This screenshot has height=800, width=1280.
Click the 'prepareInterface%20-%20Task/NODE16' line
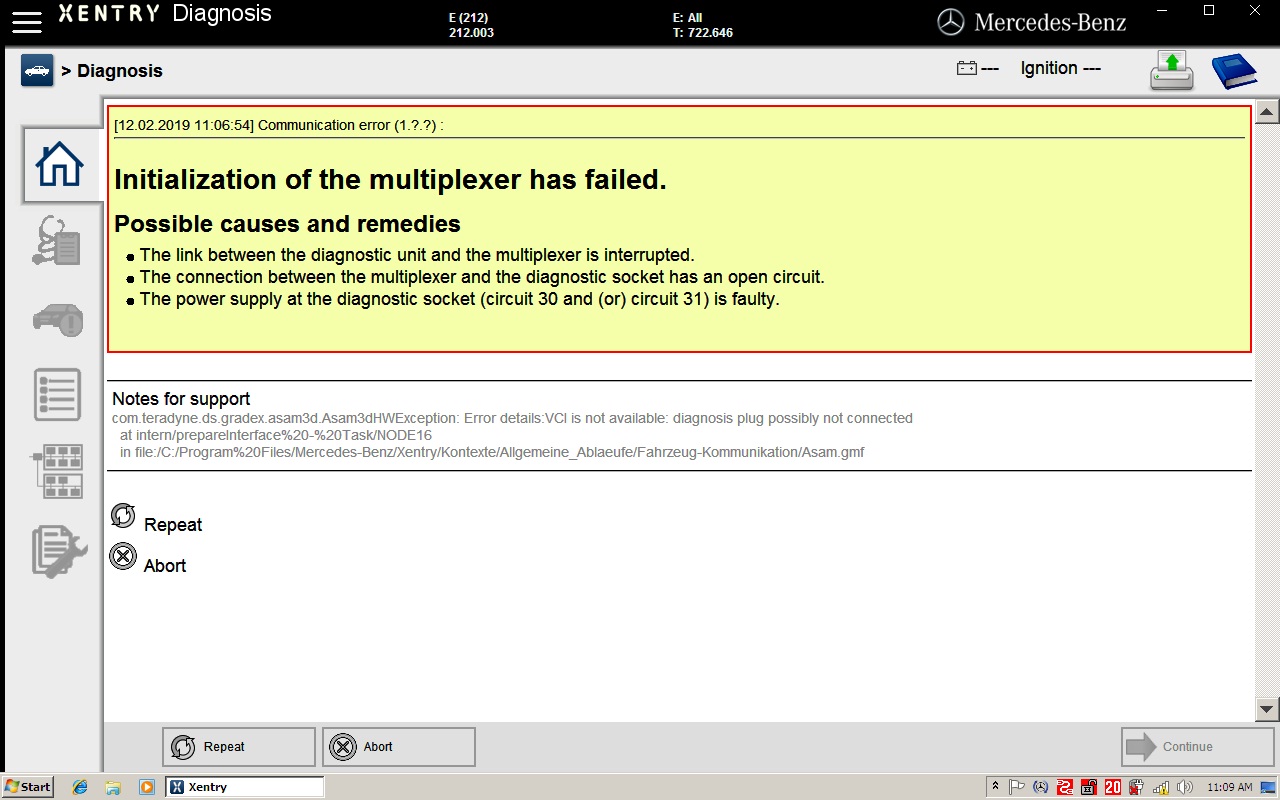(x=276, y=435)
